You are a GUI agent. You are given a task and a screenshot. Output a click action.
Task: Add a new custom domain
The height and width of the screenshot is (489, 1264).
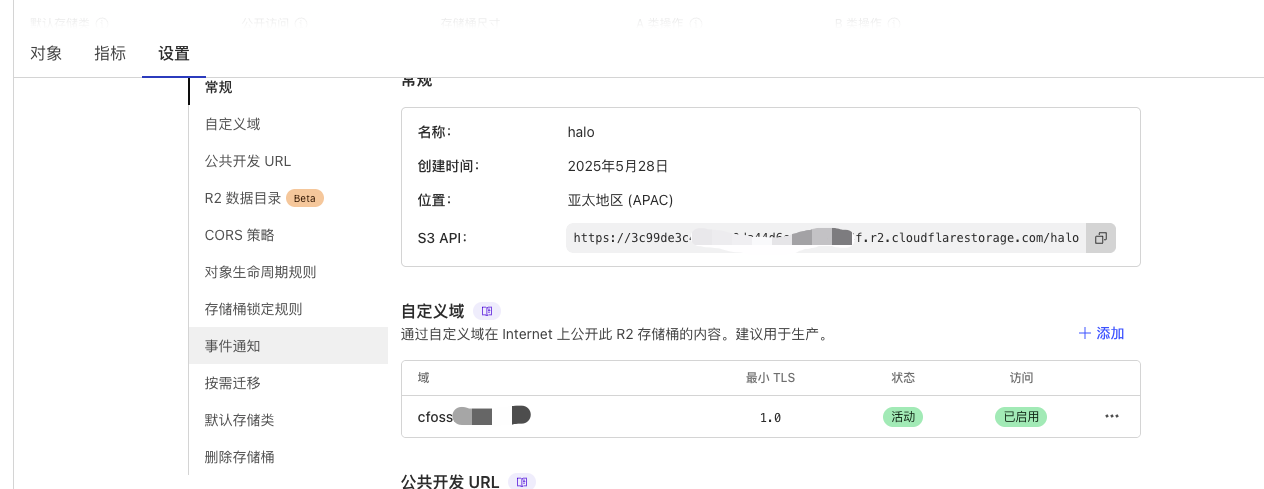pos(1101,333)
